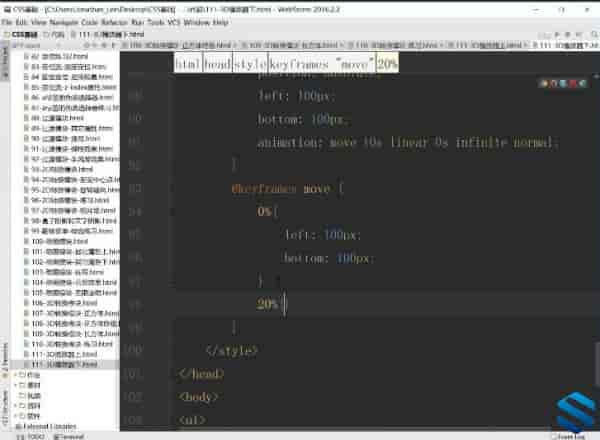Image resolution: width=600 pixels, height=440 pixels.
Task: Open the Edit menu
Action: coord(21,22)
